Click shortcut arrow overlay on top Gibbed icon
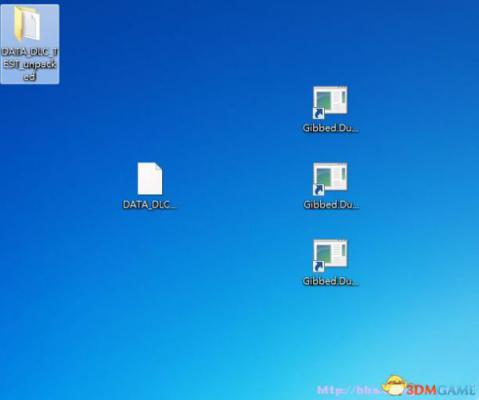Viewport: 479px width, 400px height. point(319,113)
